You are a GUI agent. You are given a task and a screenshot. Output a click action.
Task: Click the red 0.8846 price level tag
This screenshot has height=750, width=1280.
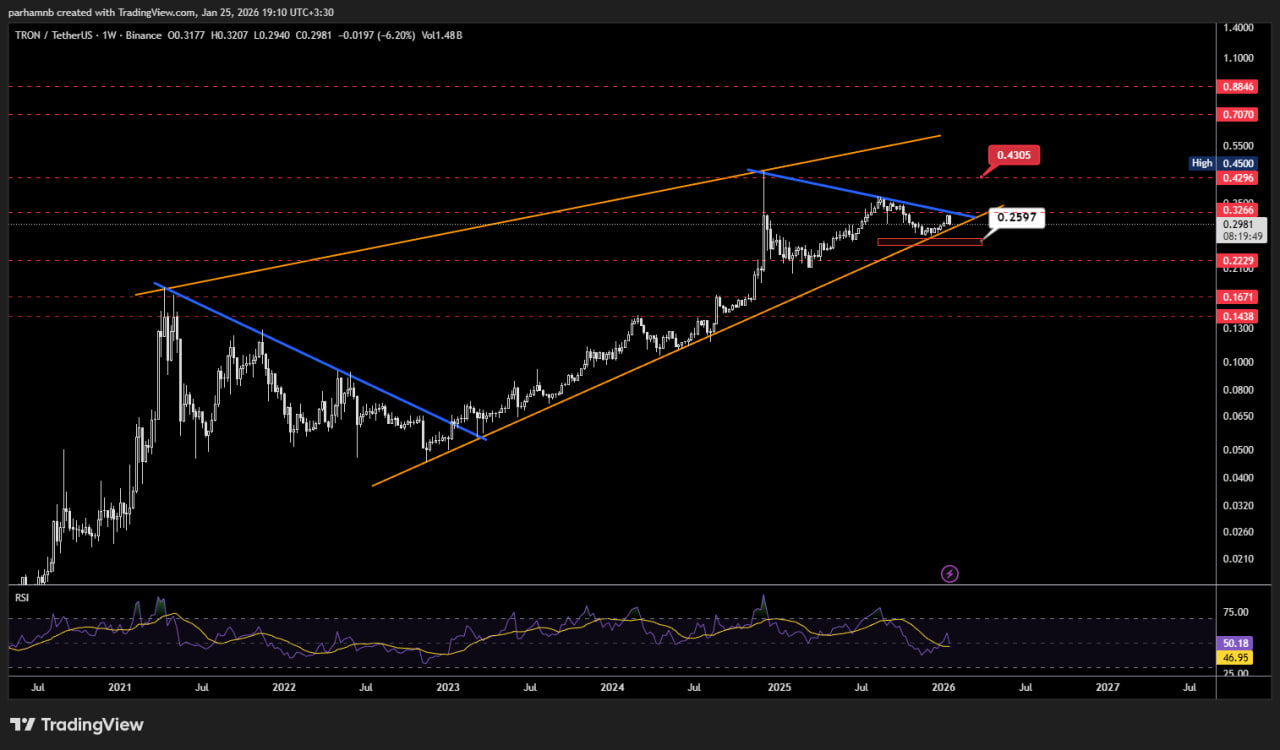coord(1238,87)
